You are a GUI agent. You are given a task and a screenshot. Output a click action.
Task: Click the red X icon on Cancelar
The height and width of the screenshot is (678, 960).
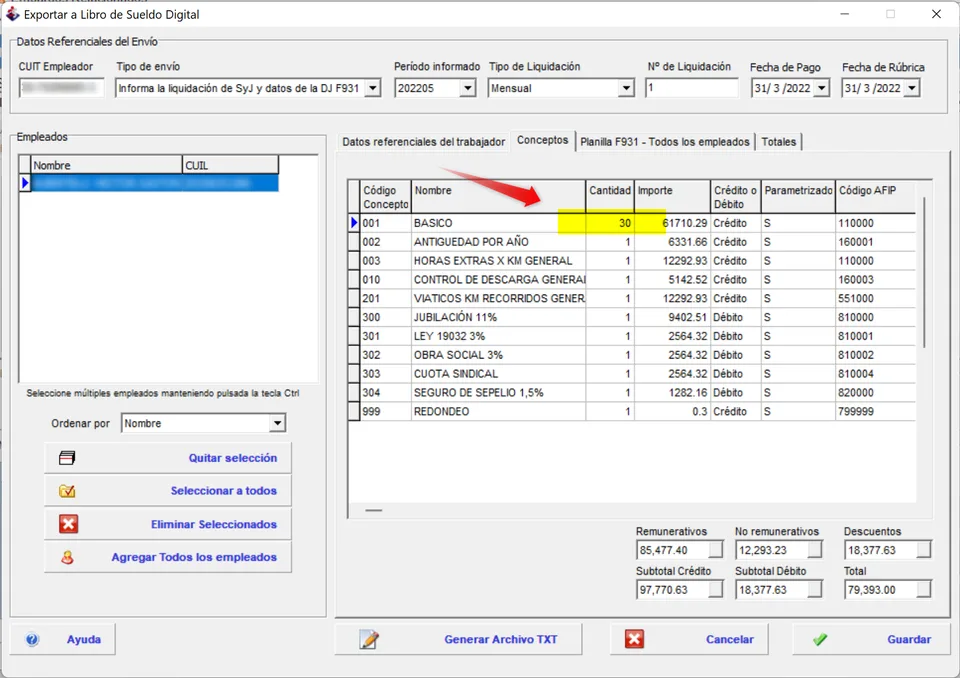(634, 639)
